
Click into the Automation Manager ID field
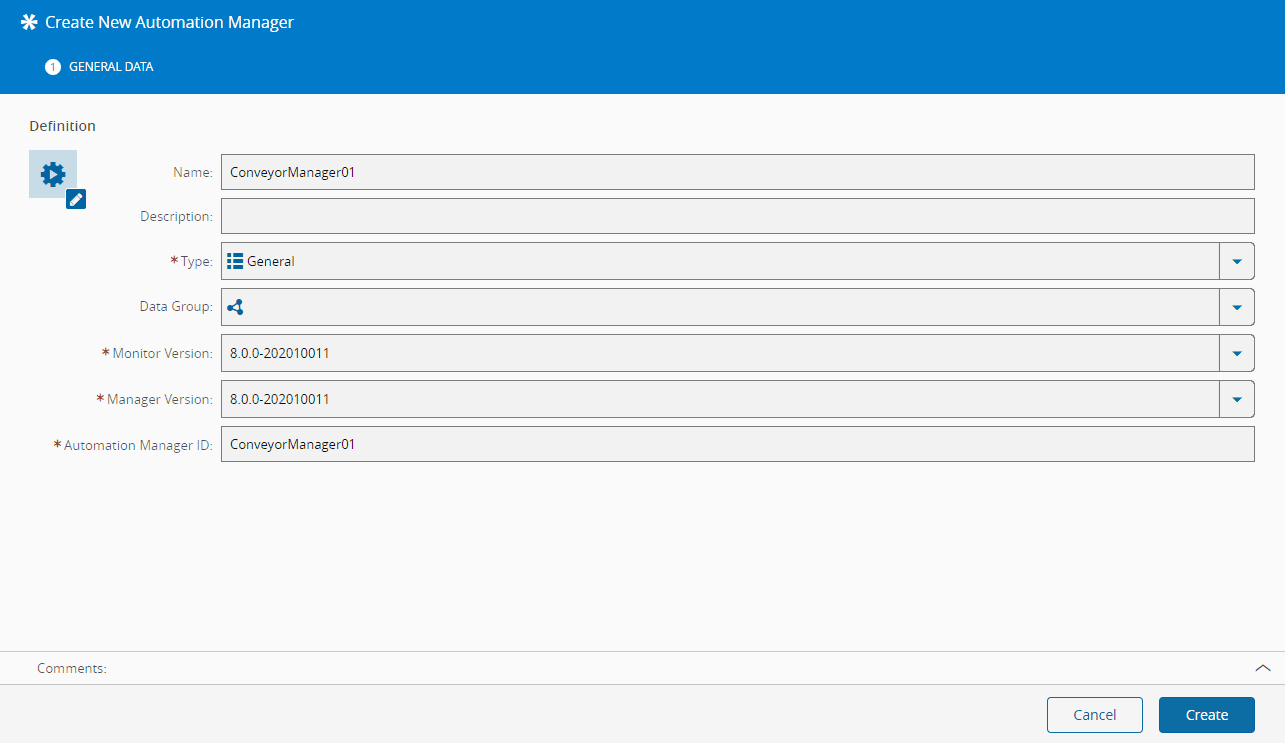pyautogui.click(x=737, y=444)
